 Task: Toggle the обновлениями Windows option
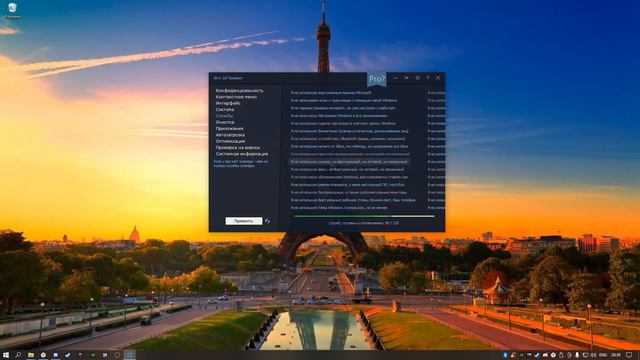pyautogui.click(x=349, y=177)
